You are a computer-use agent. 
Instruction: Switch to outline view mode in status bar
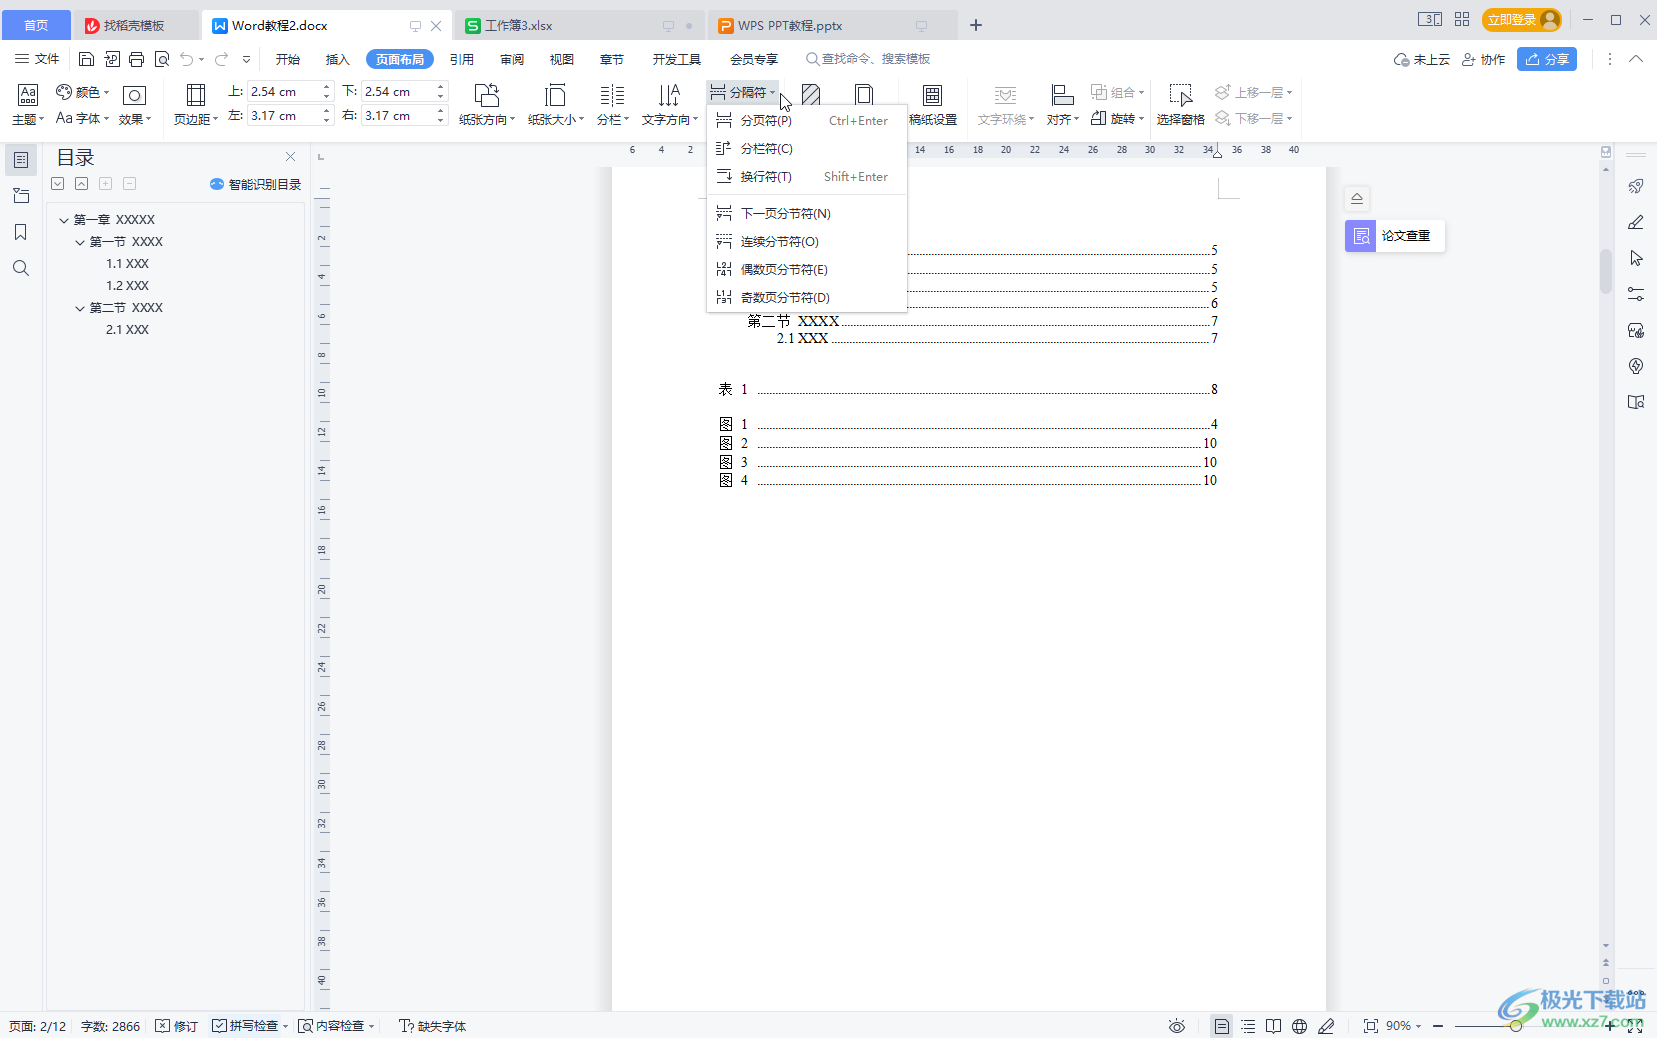[1247, 1026]
